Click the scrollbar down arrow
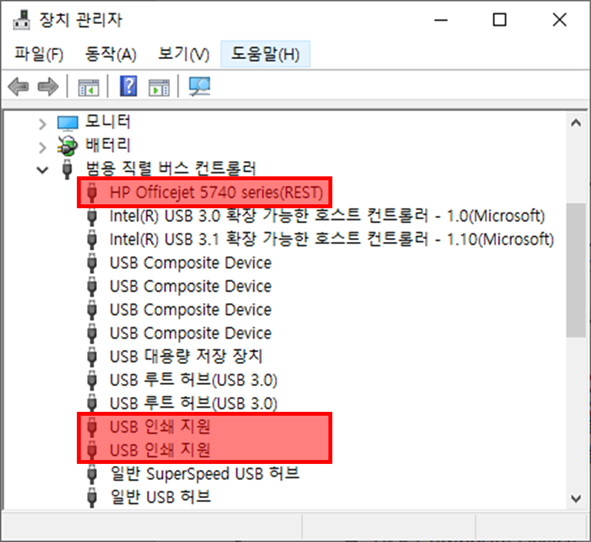591x542 pixels. pos(576,499)
